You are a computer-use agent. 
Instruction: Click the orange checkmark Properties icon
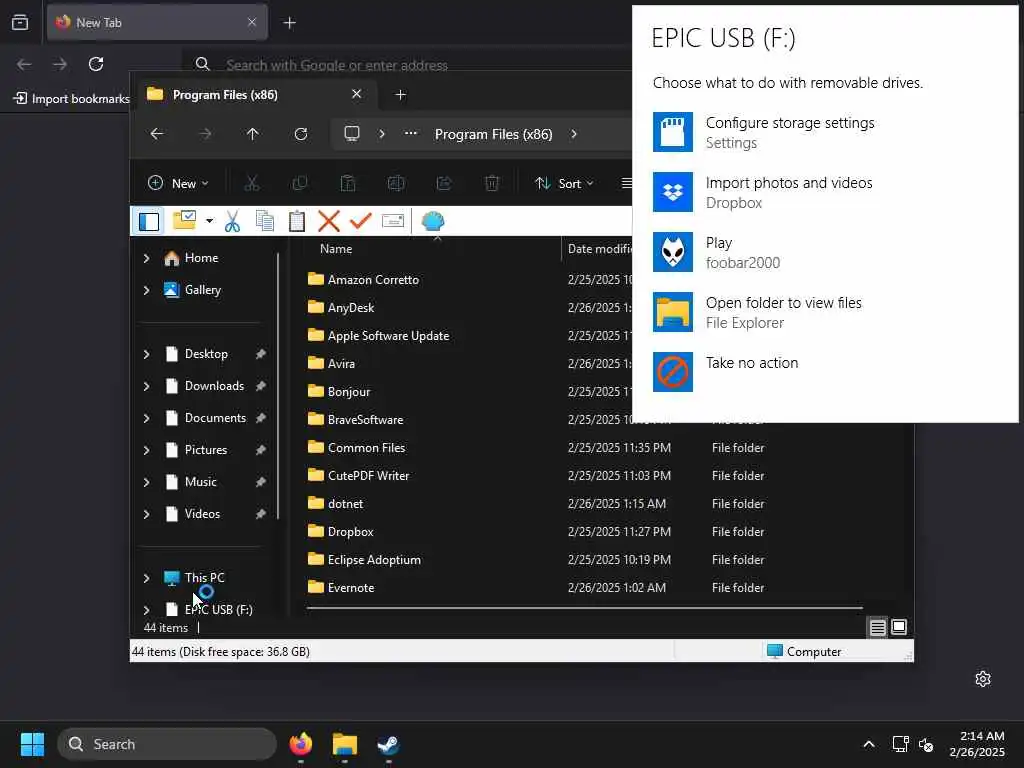click(x=360, y=221)
